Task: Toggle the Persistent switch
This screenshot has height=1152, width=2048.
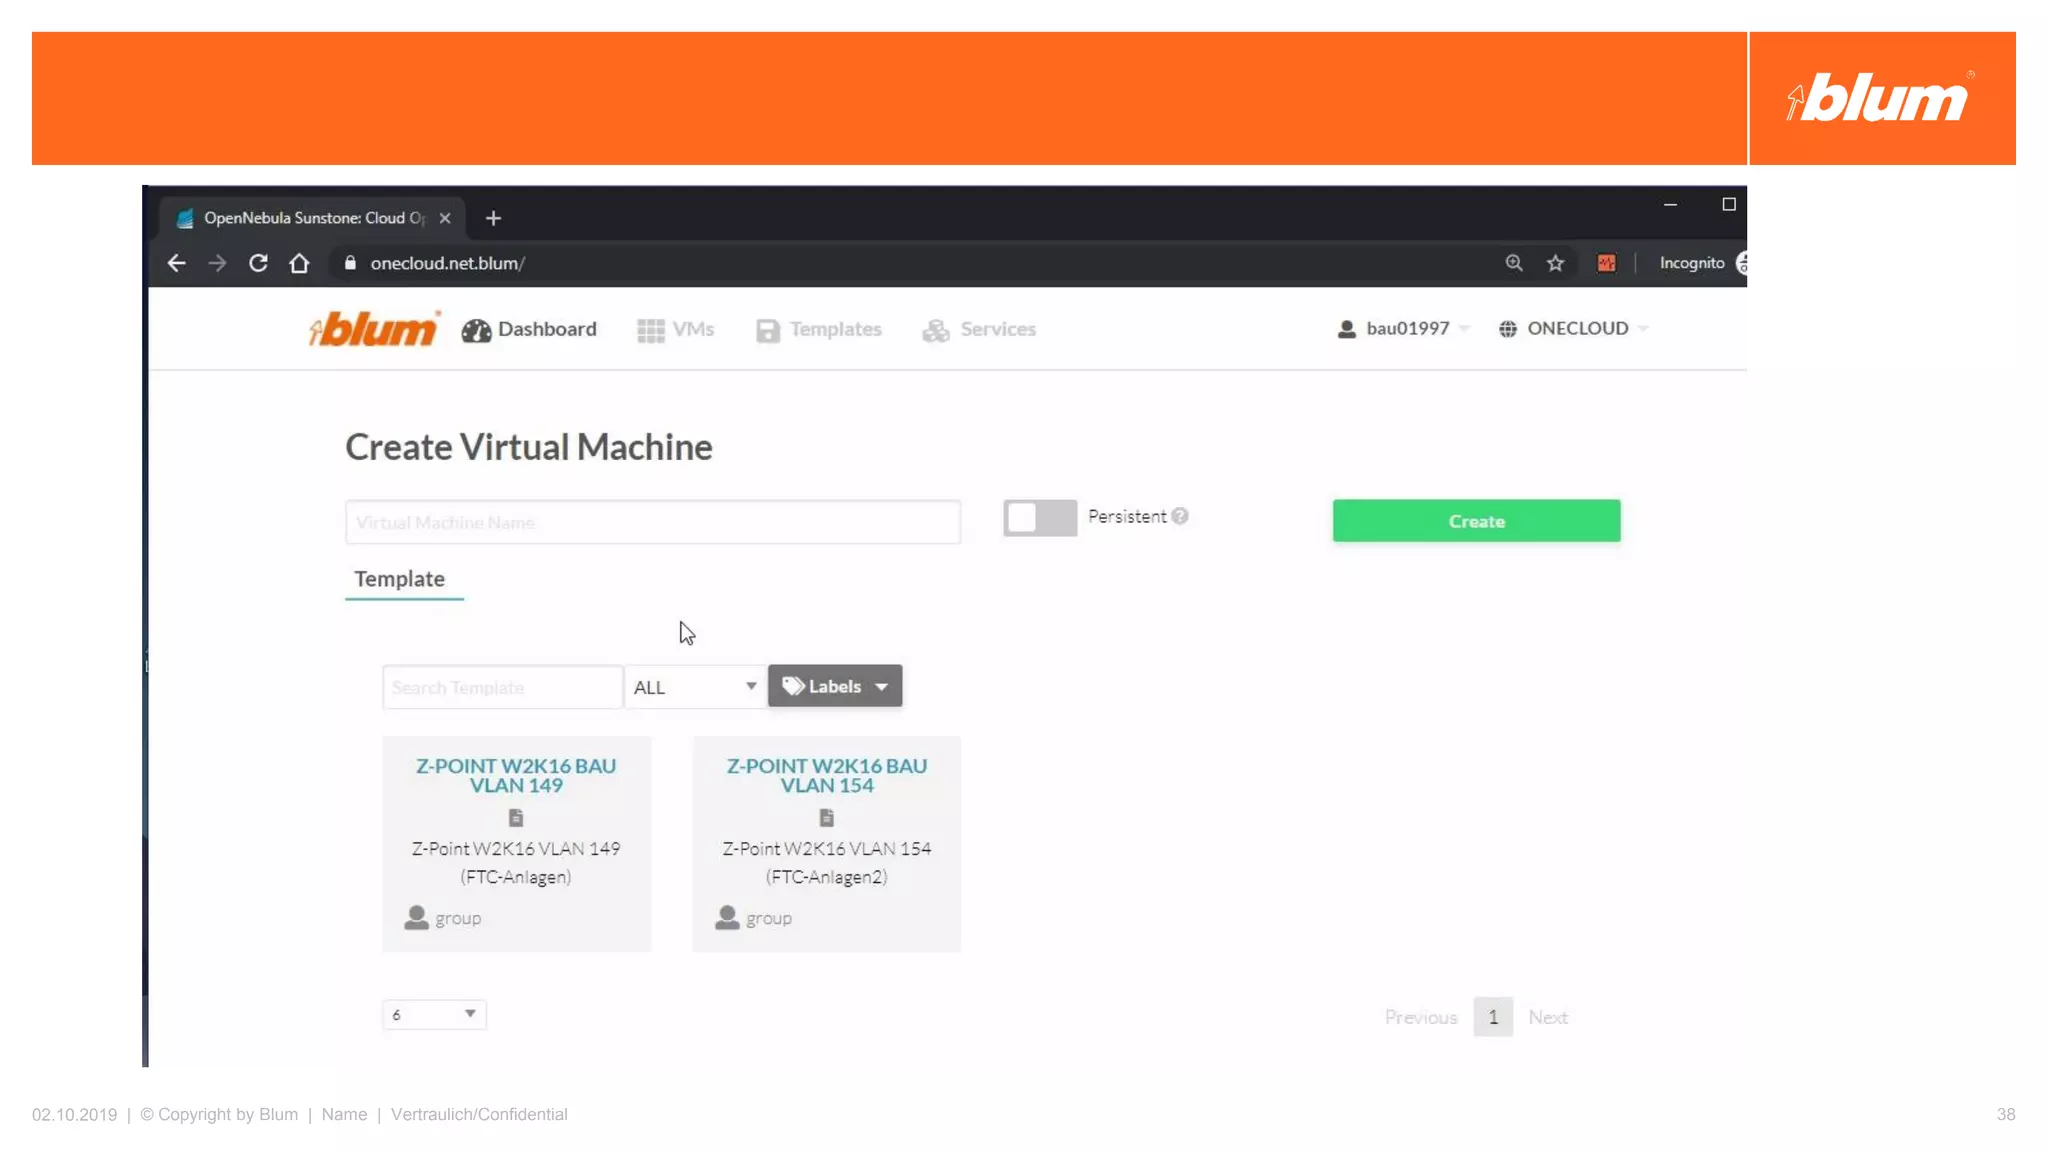Action: click(x=1040, y=518)
